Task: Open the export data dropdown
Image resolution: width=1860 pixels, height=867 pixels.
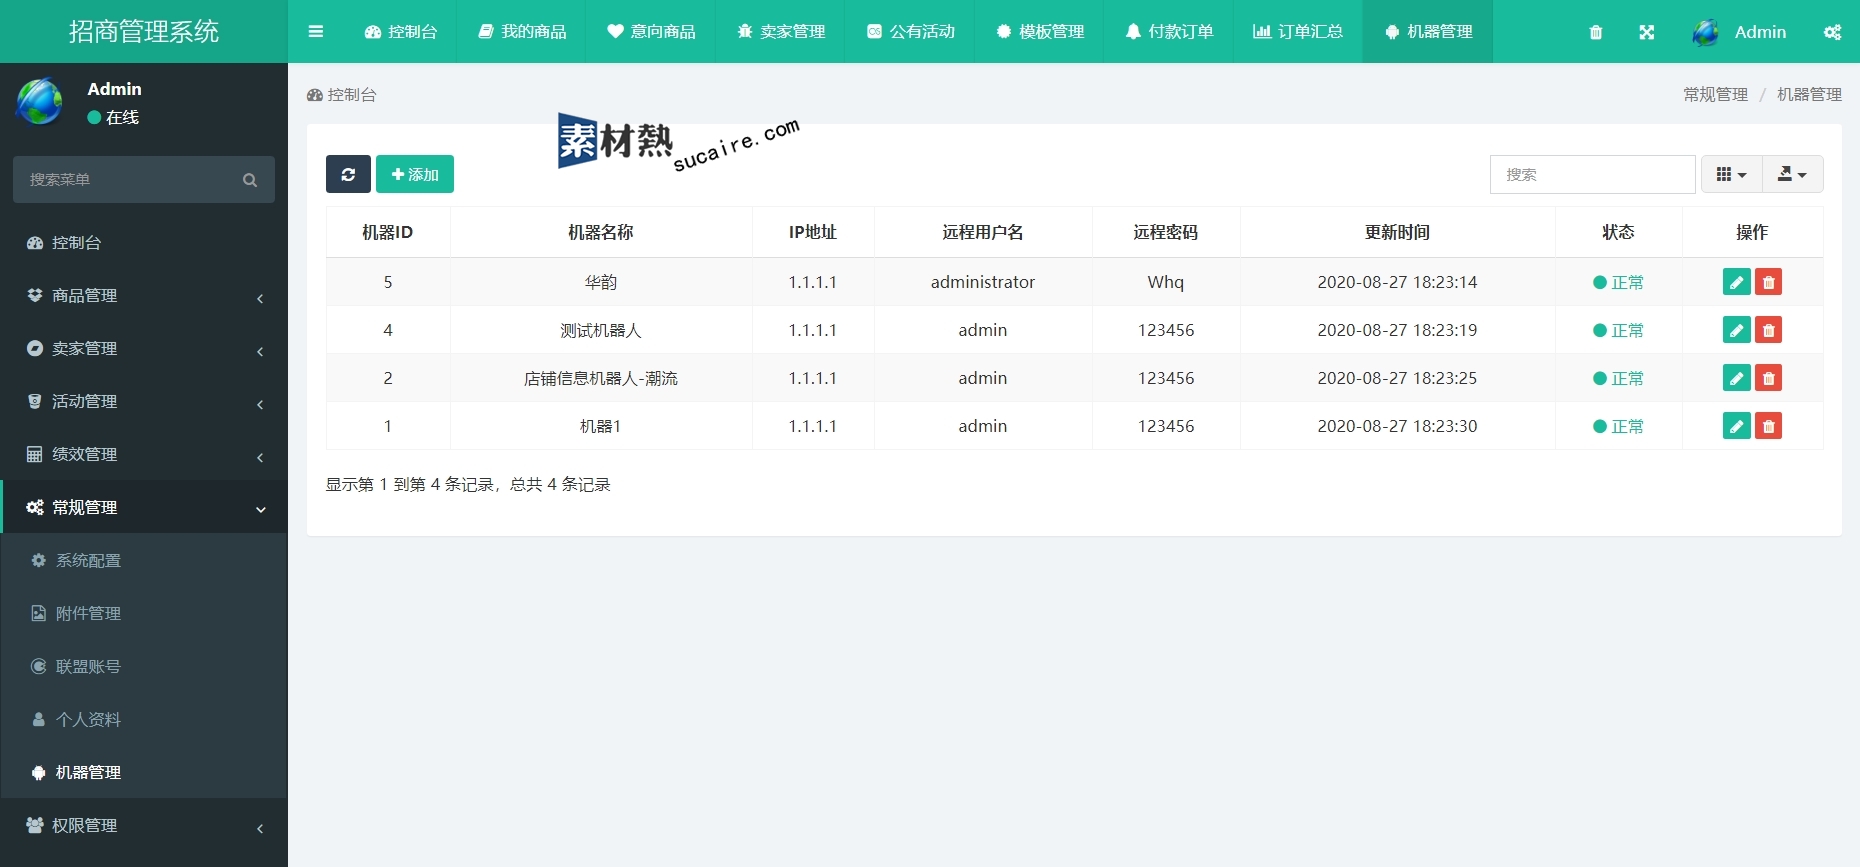Action: tap(1792, 174)
